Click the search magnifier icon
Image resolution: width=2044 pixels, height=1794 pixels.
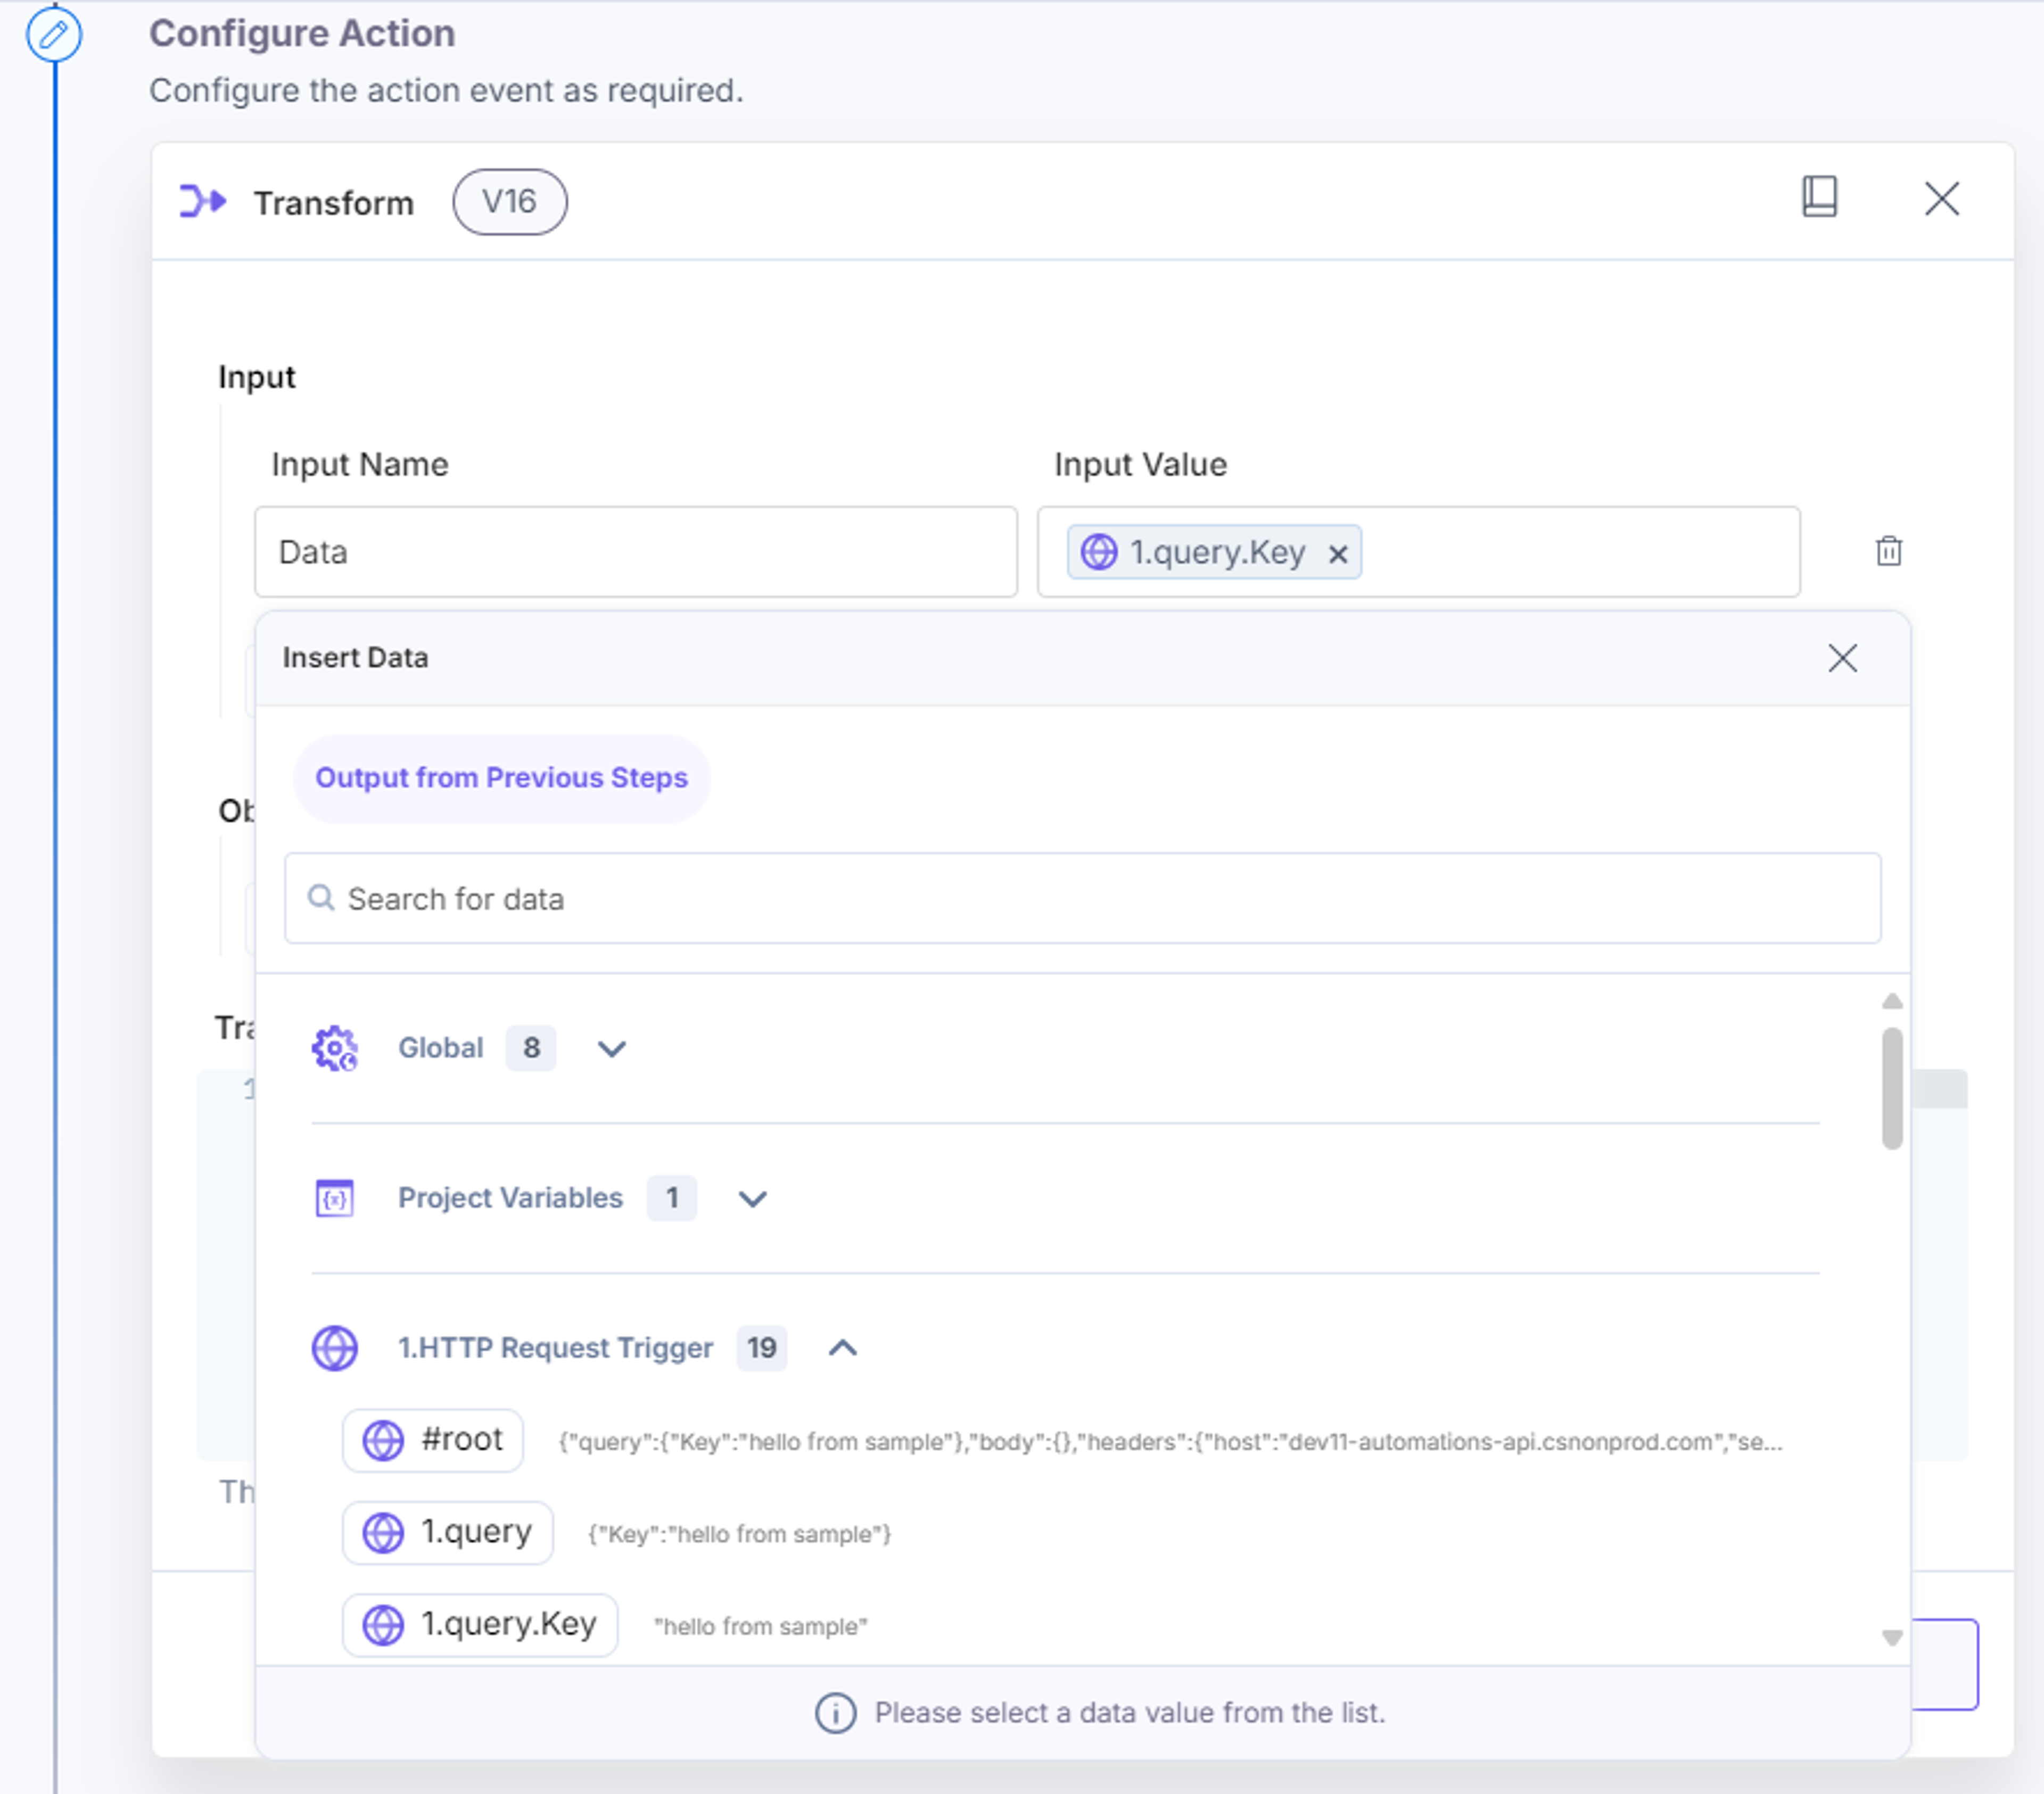[x=321, y=898]
